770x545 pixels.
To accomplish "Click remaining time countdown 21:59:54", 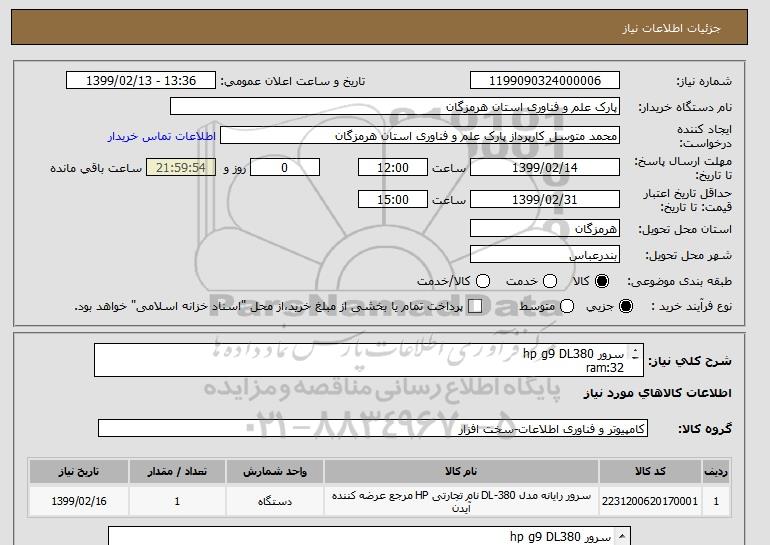I will tap(181, 167).
